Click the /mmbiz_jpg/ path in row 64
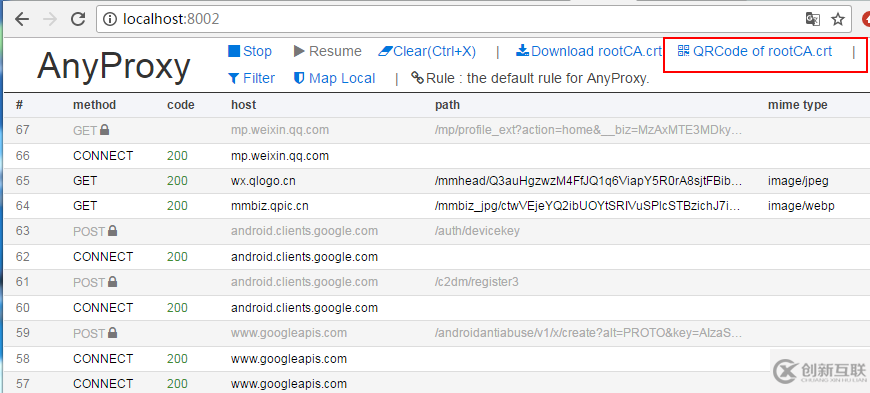This screenshot has width=870, height=393. [588, 206]
